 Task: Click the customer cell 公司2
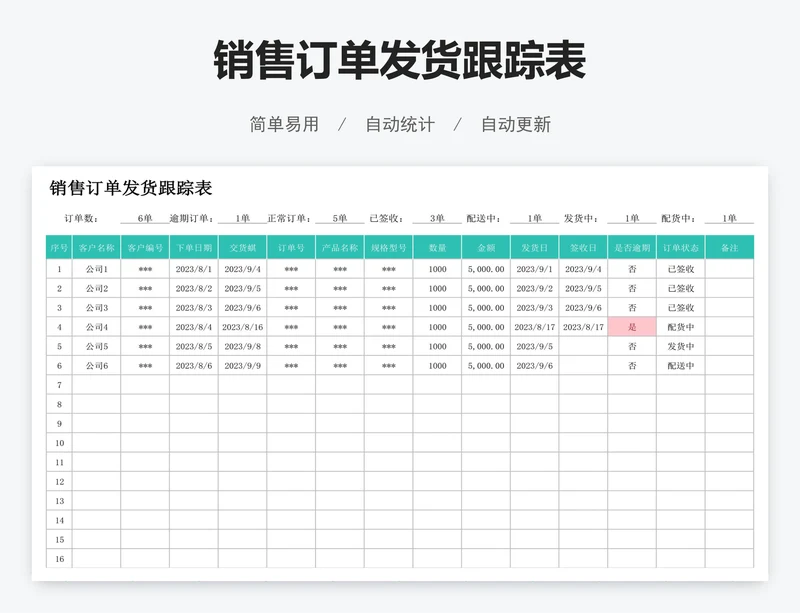(96, 288)
